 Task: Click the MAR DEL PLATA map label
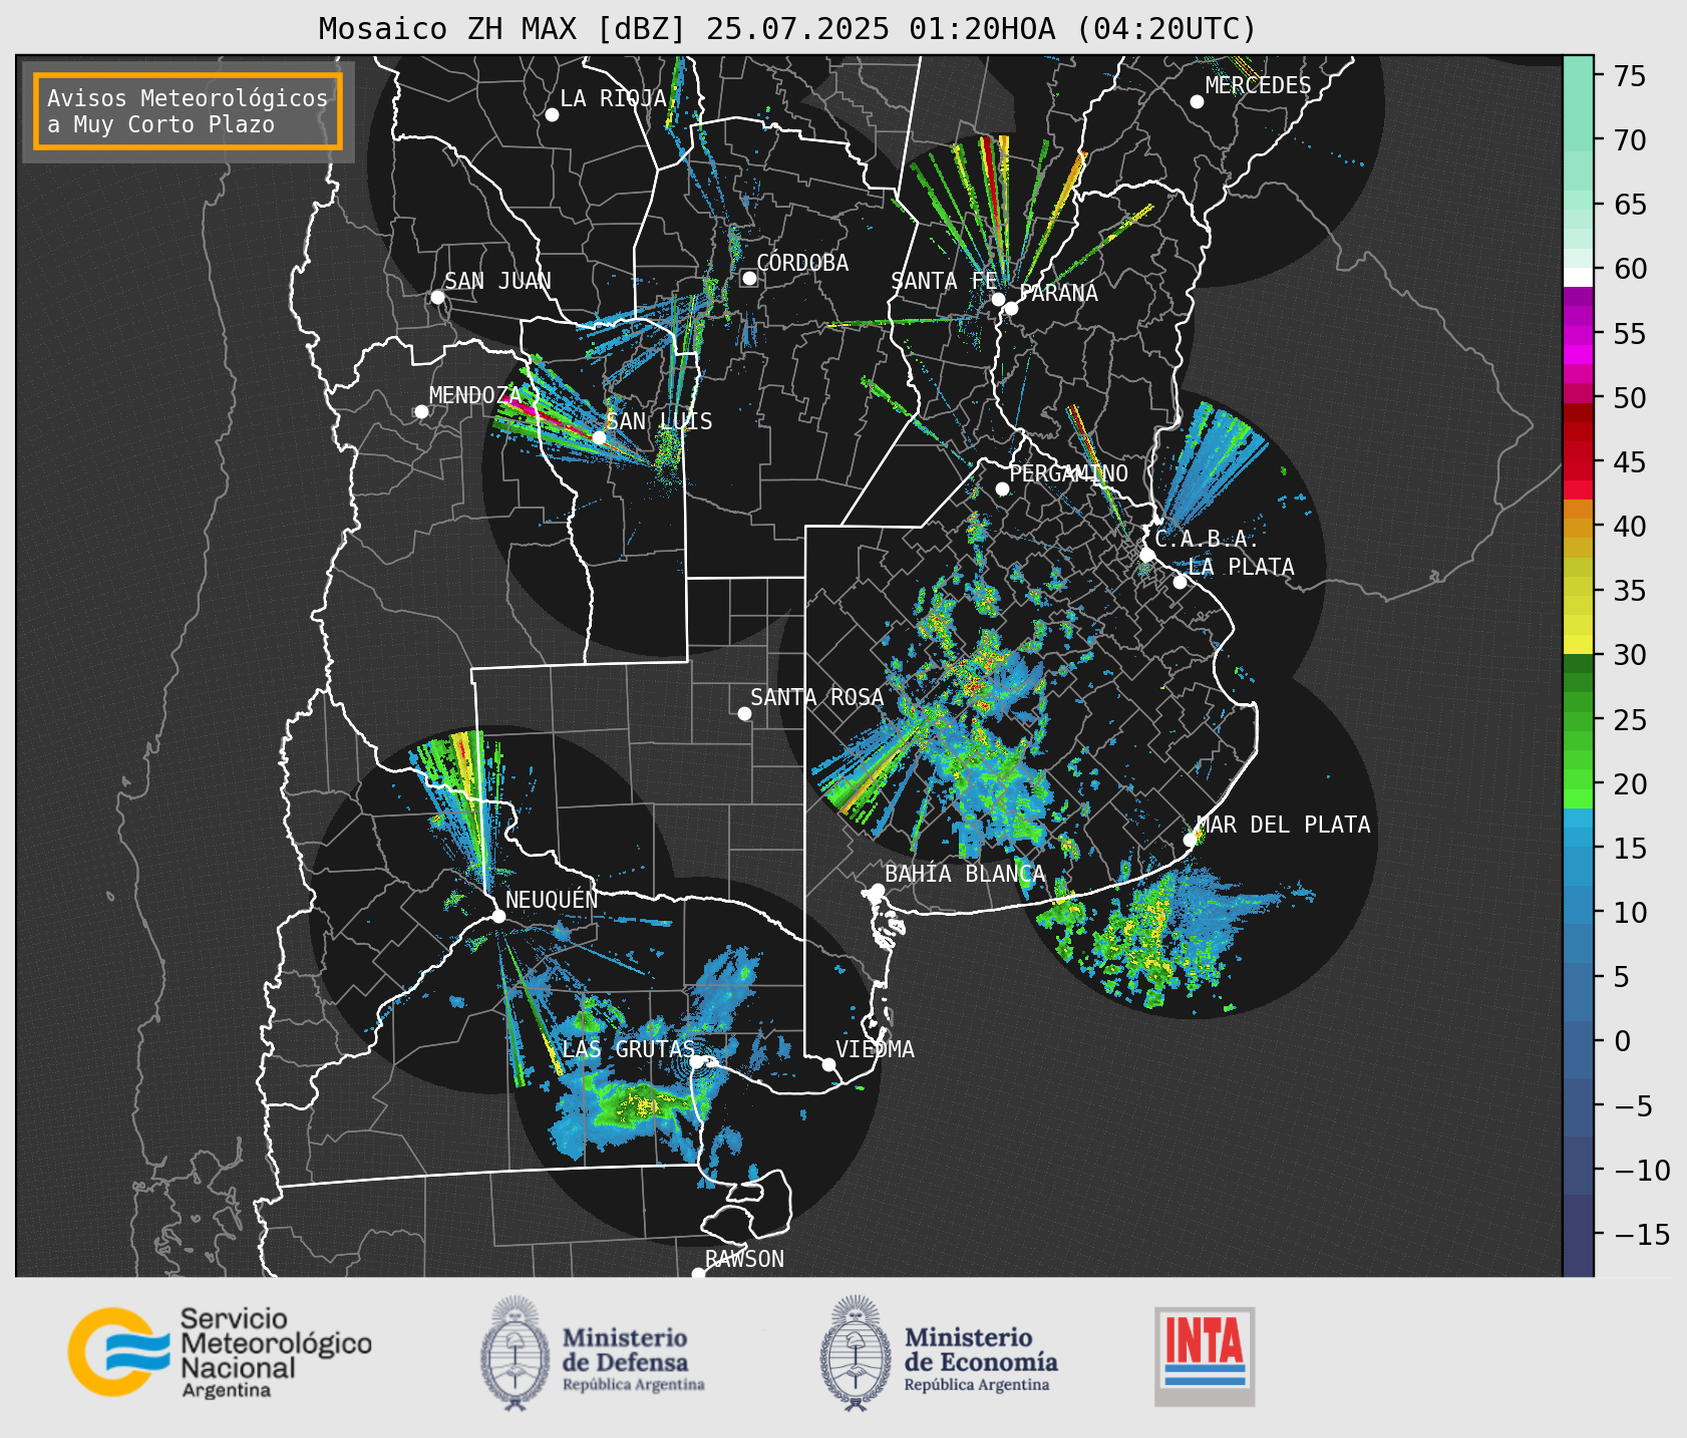pos(1284,824)
